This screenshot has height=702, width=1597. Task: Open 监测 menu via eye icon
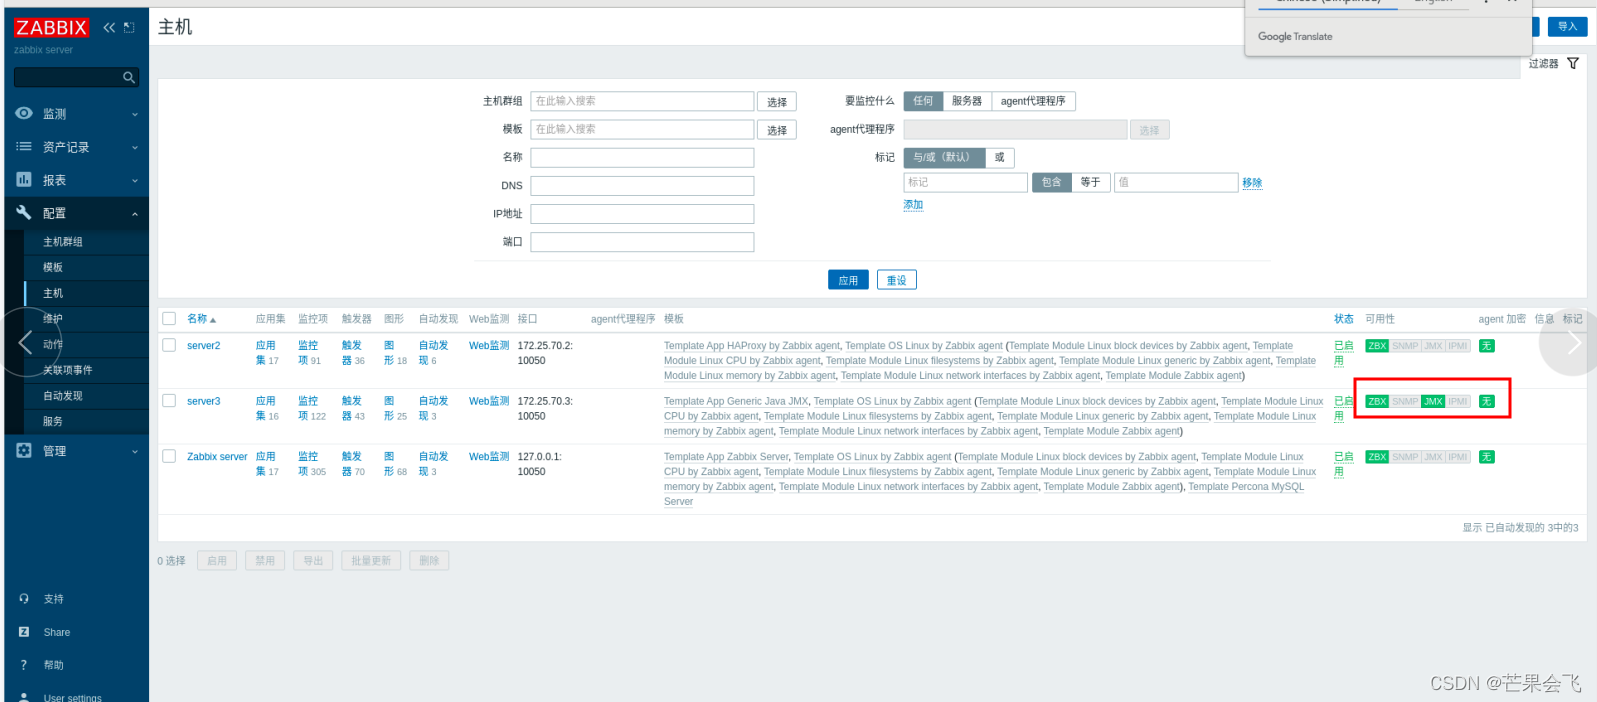click(x=24, y=114)
